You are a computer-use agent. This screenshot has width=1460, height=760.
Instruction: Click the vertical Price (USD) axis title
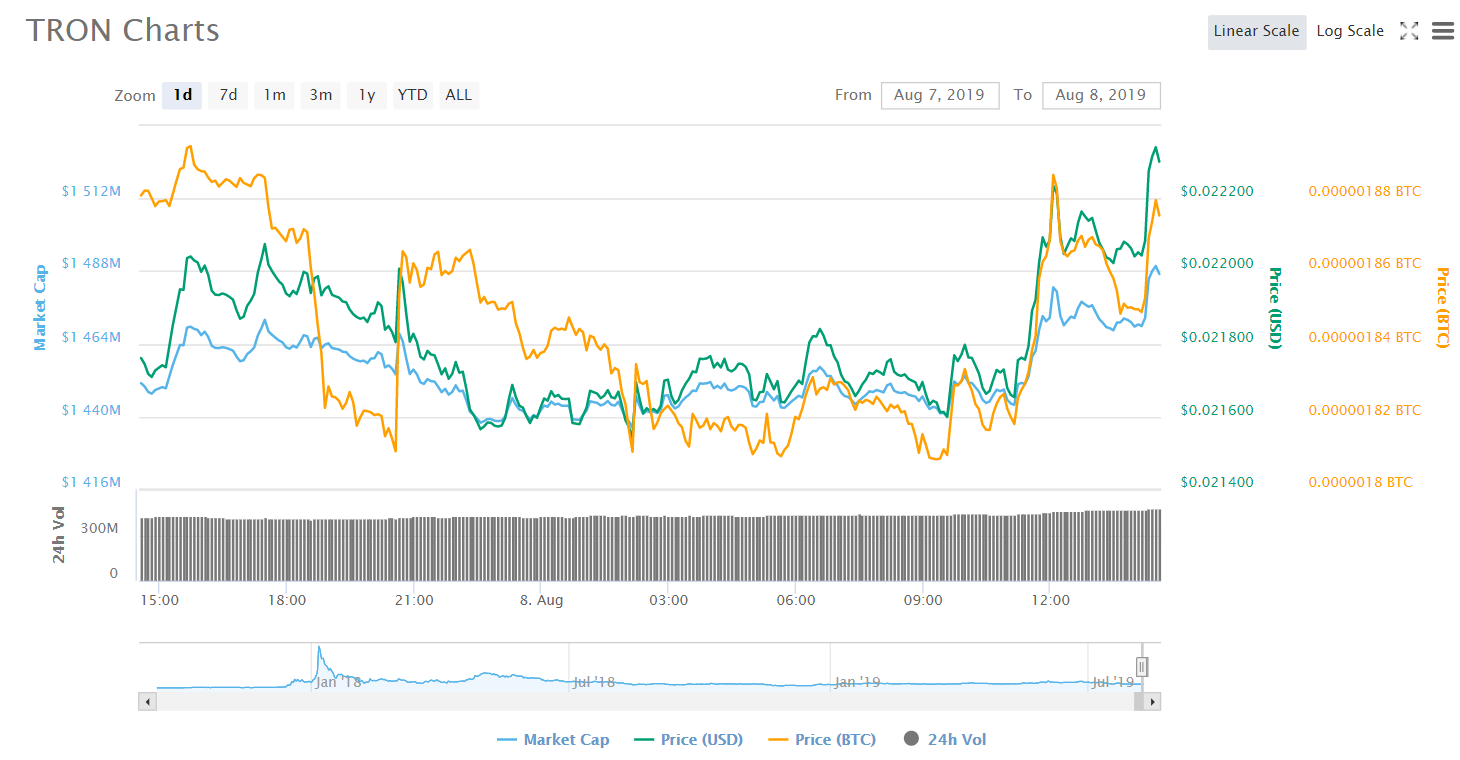1275,307
